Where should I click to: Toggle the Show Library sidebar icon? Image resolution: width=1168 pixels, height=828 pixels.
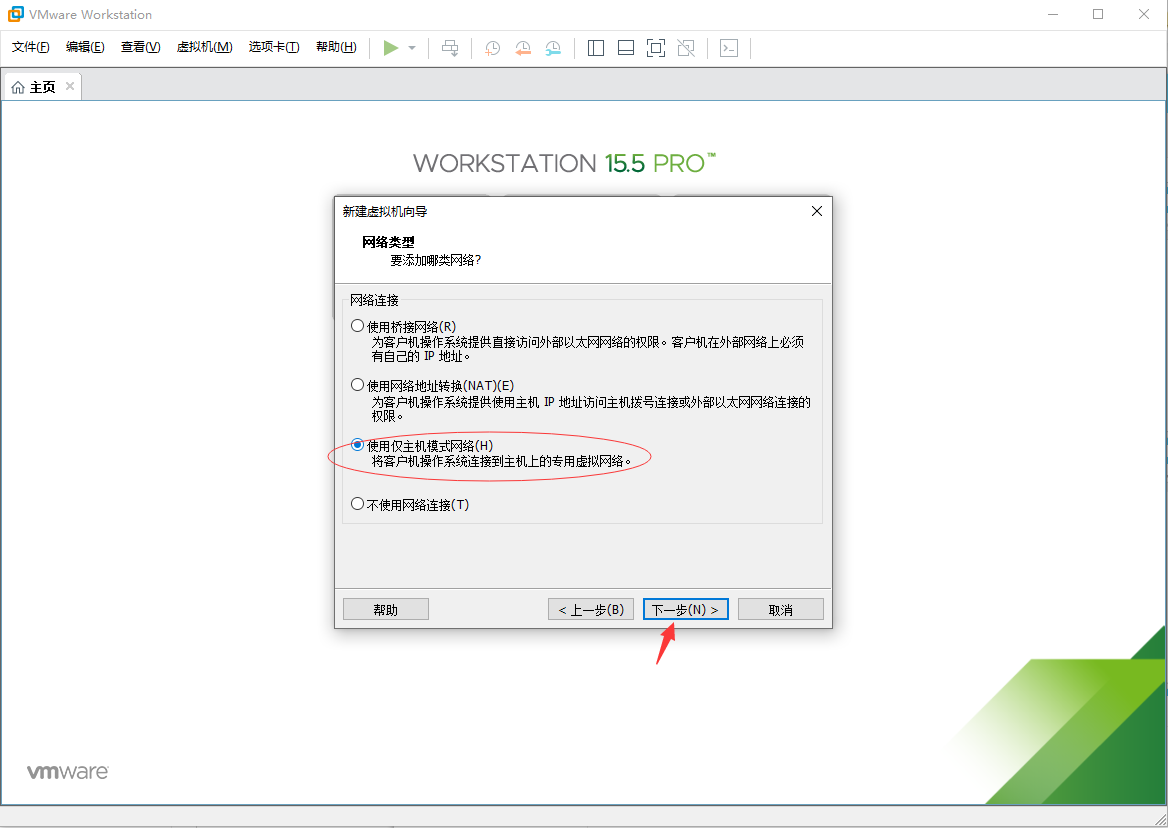(595, 48)
